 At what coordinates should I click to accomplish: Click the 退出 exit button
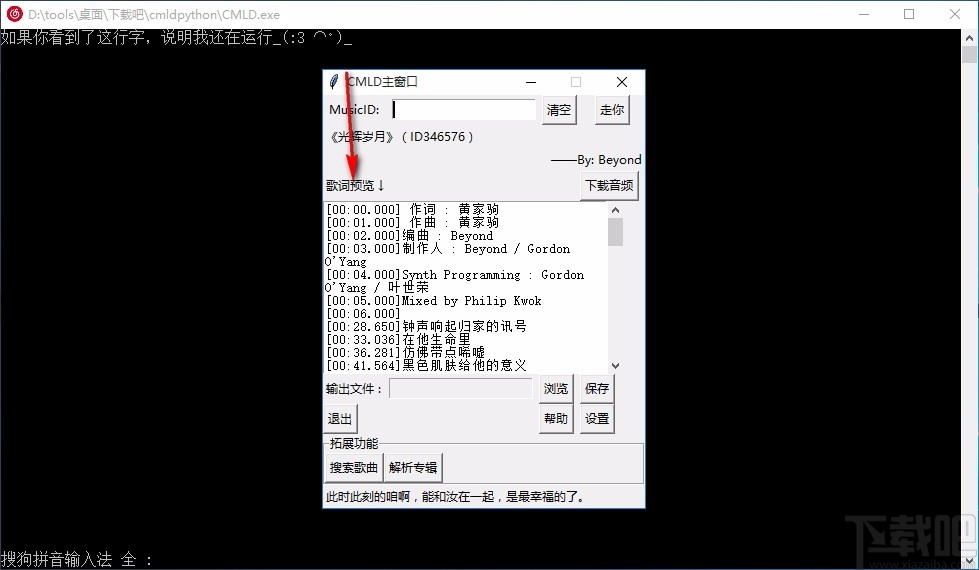340,418
